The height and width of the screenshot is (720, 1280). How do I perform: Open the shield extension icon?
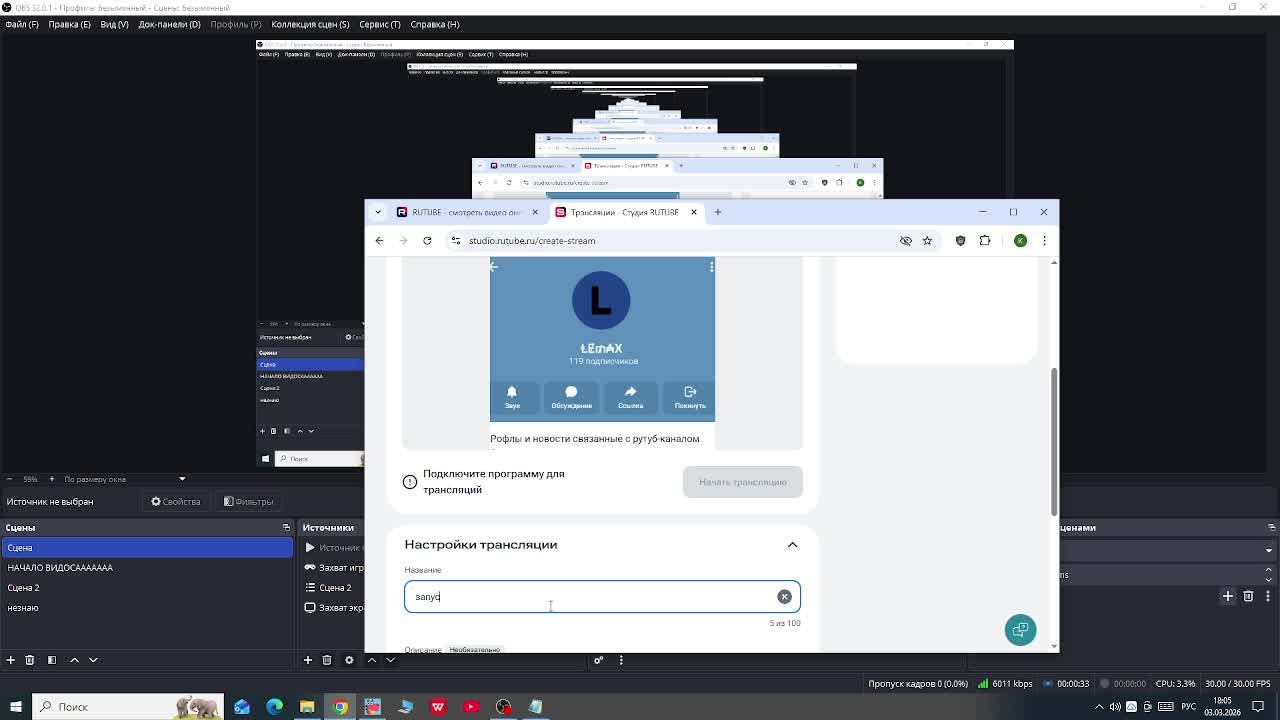[960, 241]
